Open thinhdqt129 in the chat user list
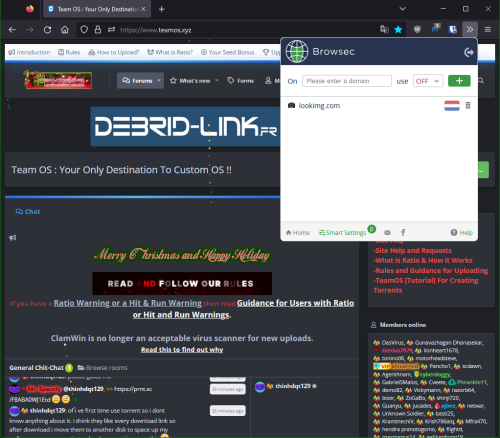This screenshot has height=438, width=500. tap(293, 386)
